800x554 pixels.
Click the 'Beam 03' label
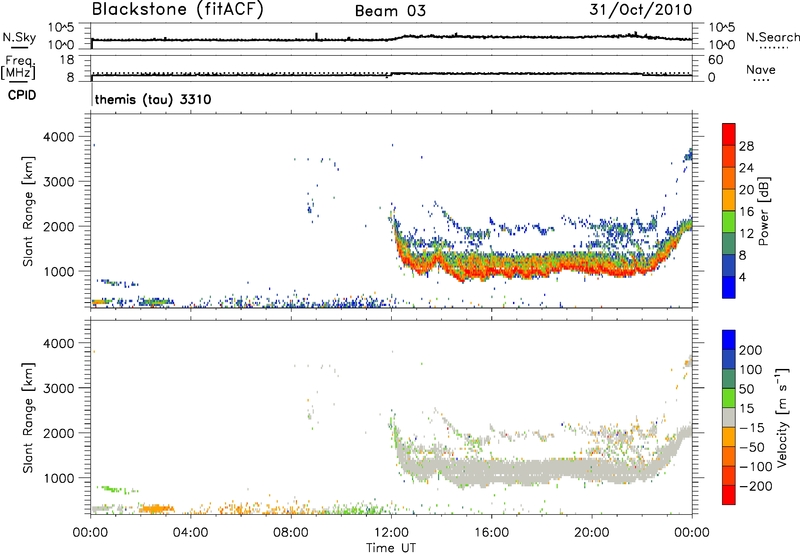pyautogui.click(x=390, y=11)
